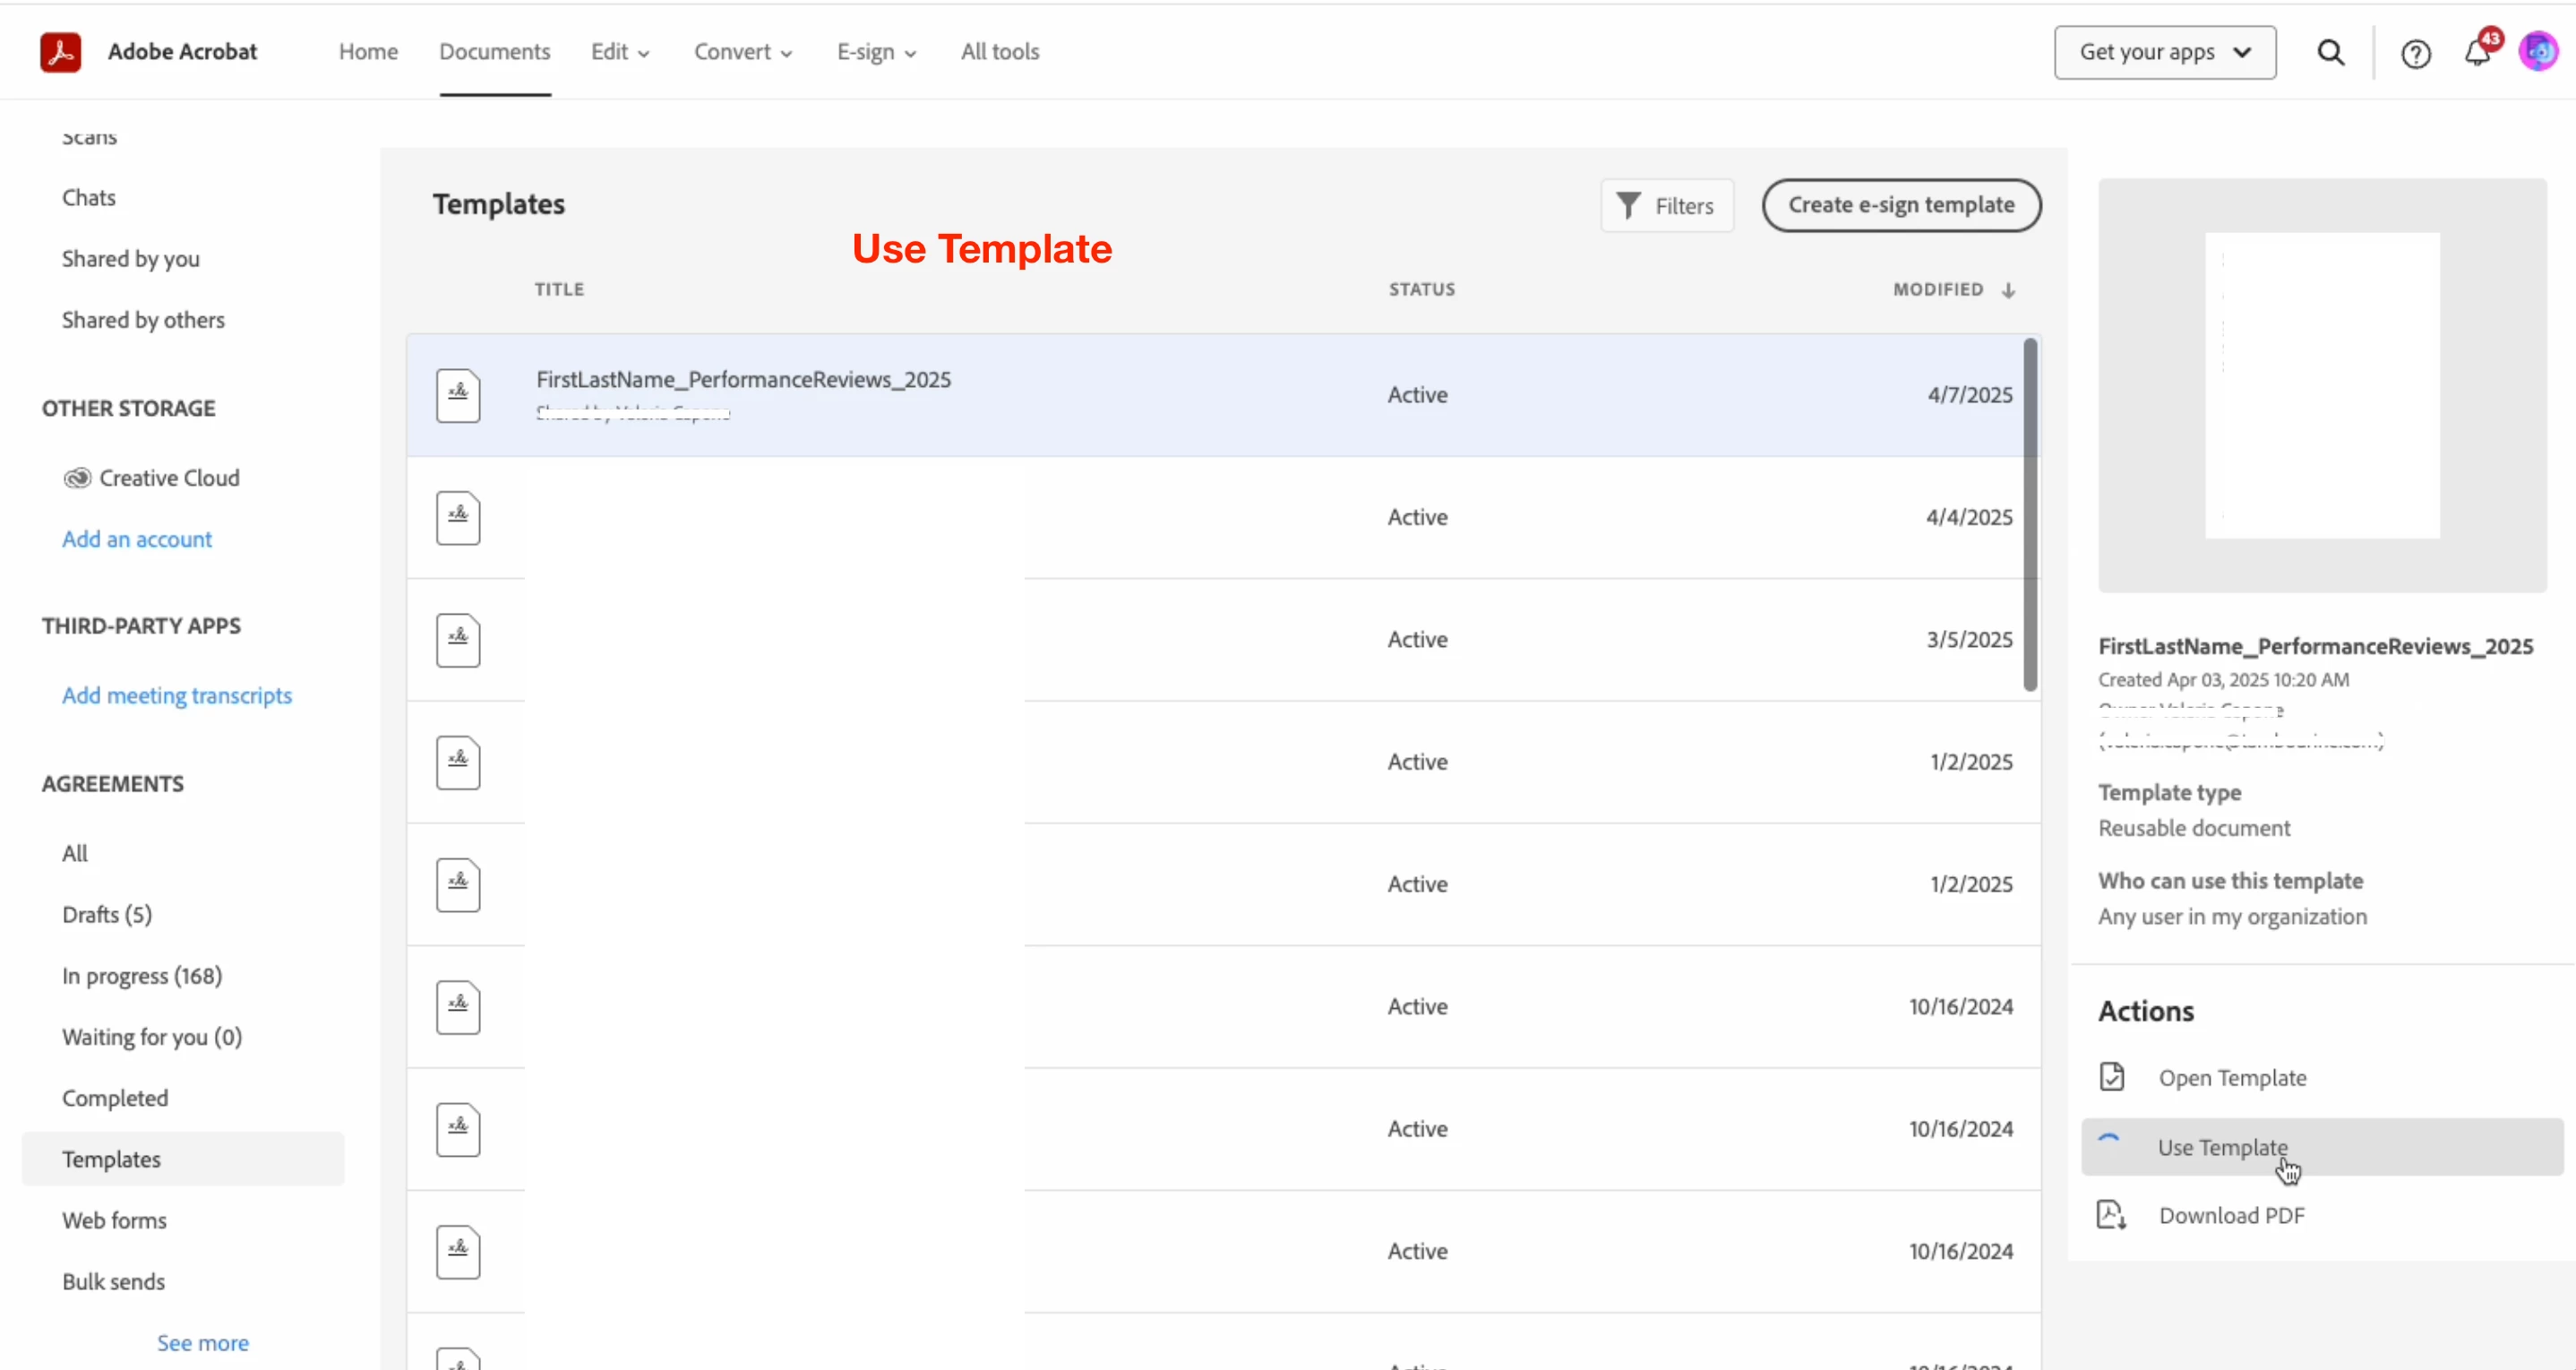Viewport: 2576px width, 1370px height.
Task: Click the Add an account link
Action: point(137,539)
